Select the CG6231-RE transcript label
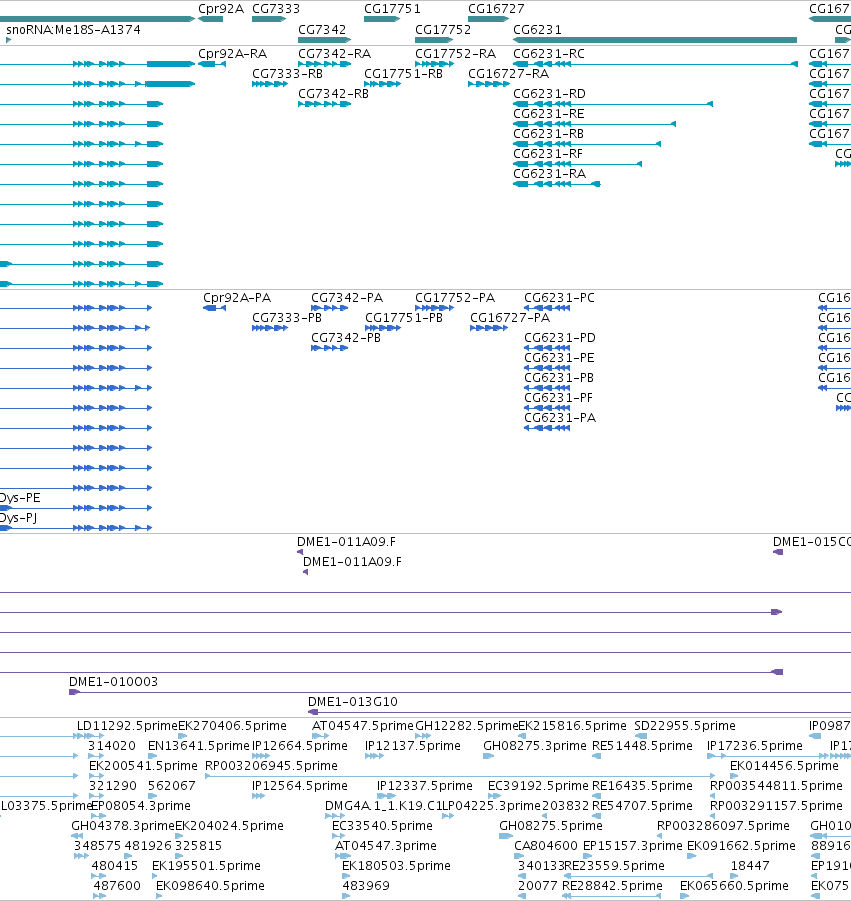Image resolution: width=851 pixels, height=901 pixels. (x=549, y=114)
